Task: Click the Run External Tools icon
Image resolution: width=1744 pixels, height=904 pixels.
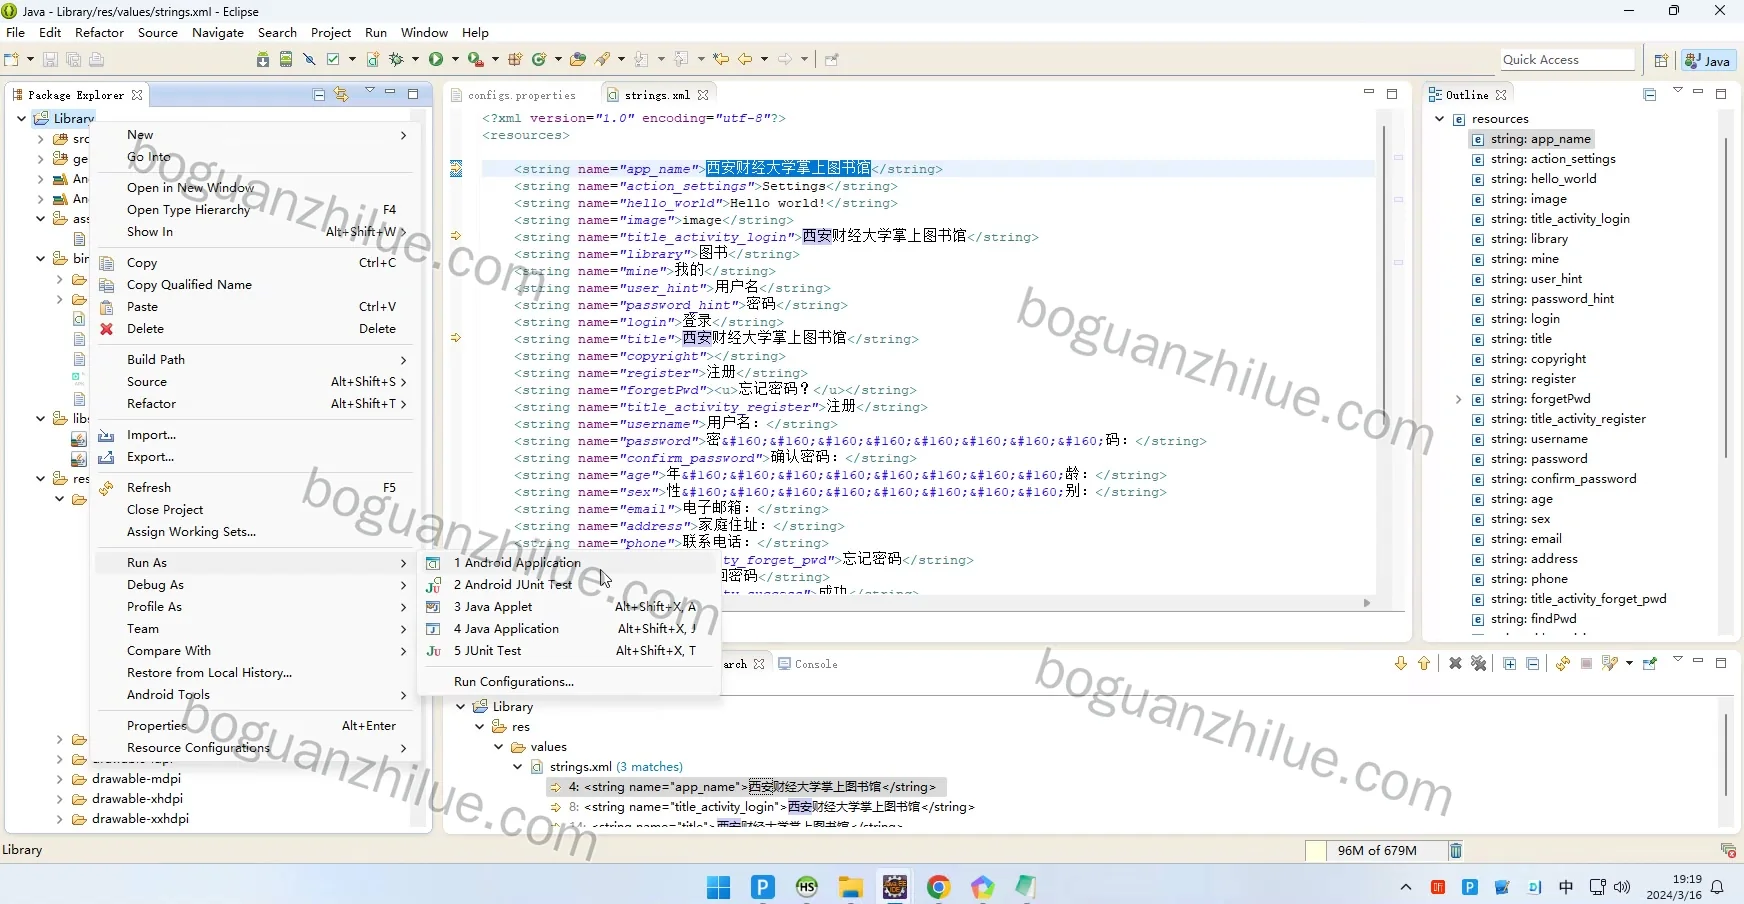Action: tap(475, 60)
